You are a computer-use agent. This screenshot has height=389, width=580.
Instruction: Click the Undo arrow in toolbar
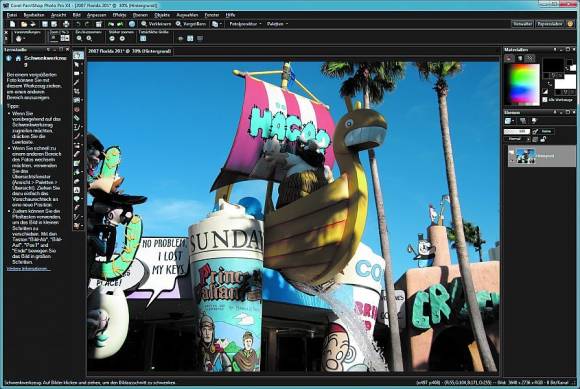[x=78, y=24]
